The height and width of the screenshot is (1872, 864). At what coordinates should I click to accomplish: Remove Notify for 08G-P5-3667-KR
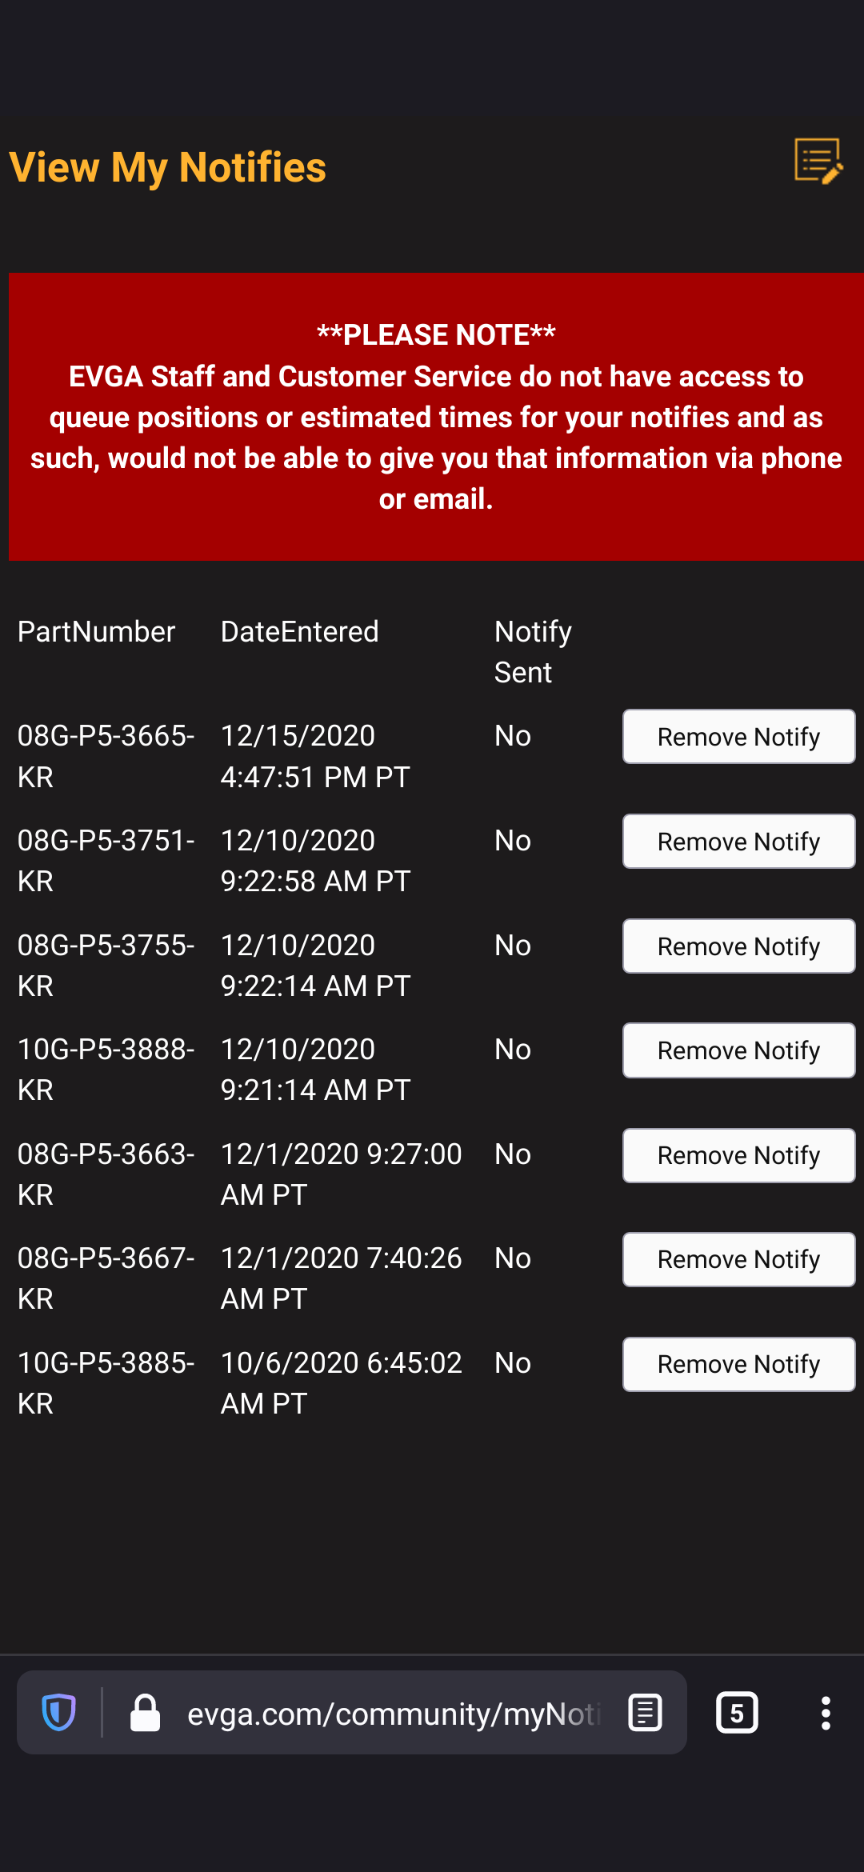[x=738, y=1259]
